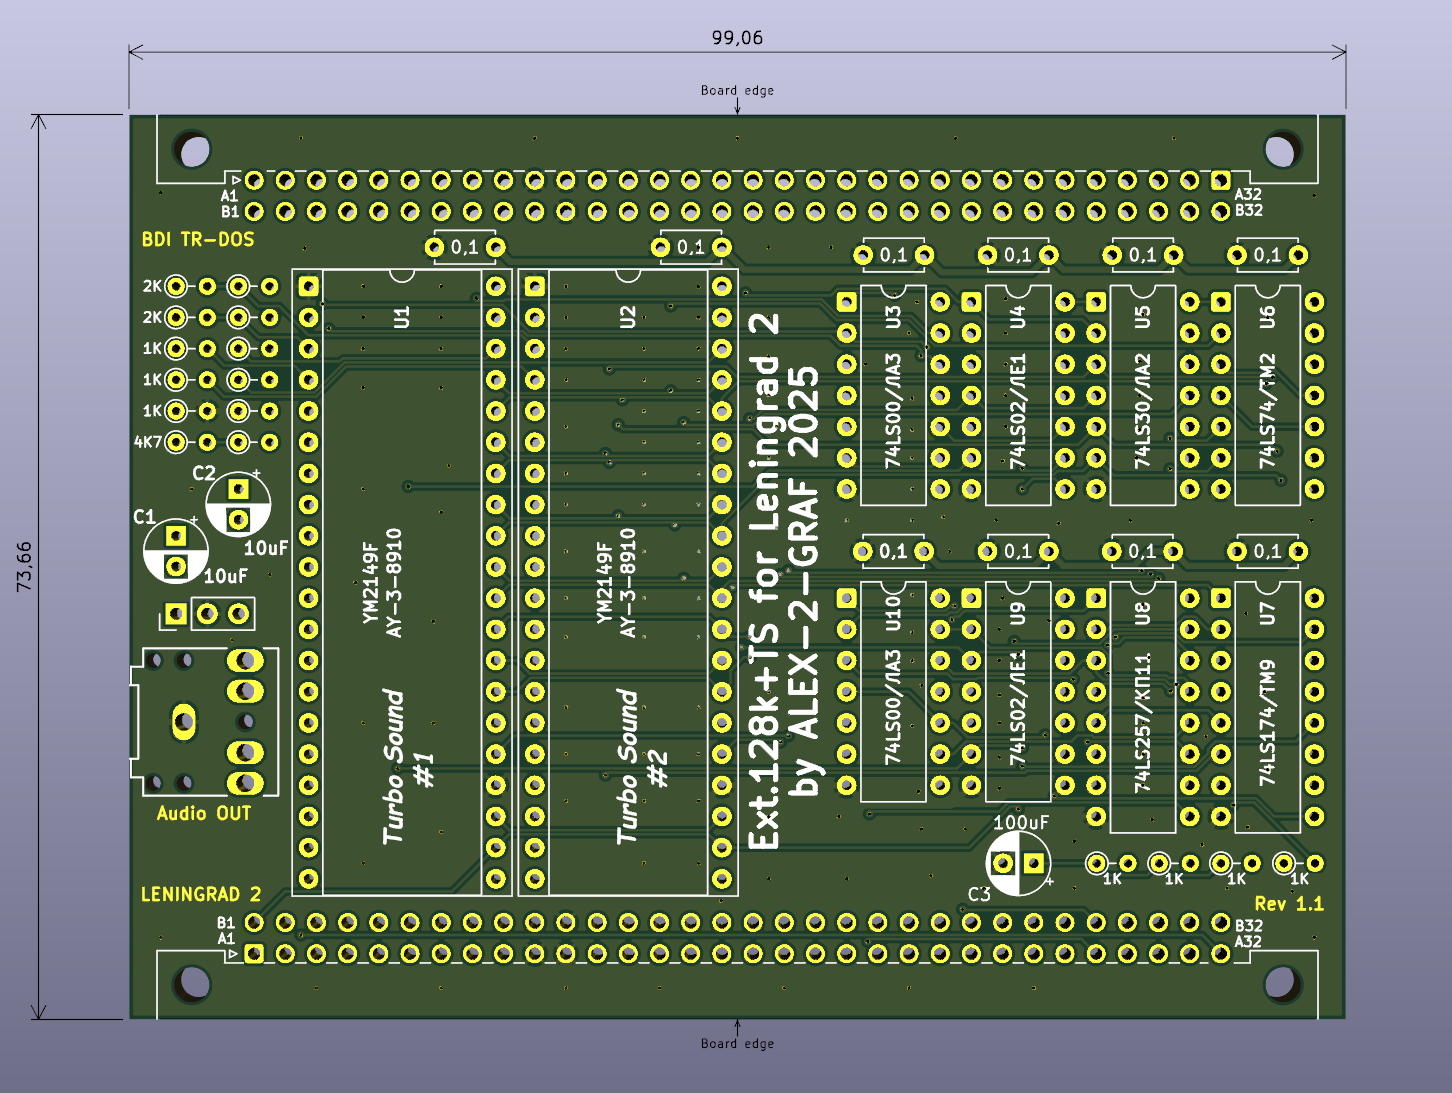Pick the 100uF capacitor C3
The image size is (1452, 1093).
point(1018,863)
